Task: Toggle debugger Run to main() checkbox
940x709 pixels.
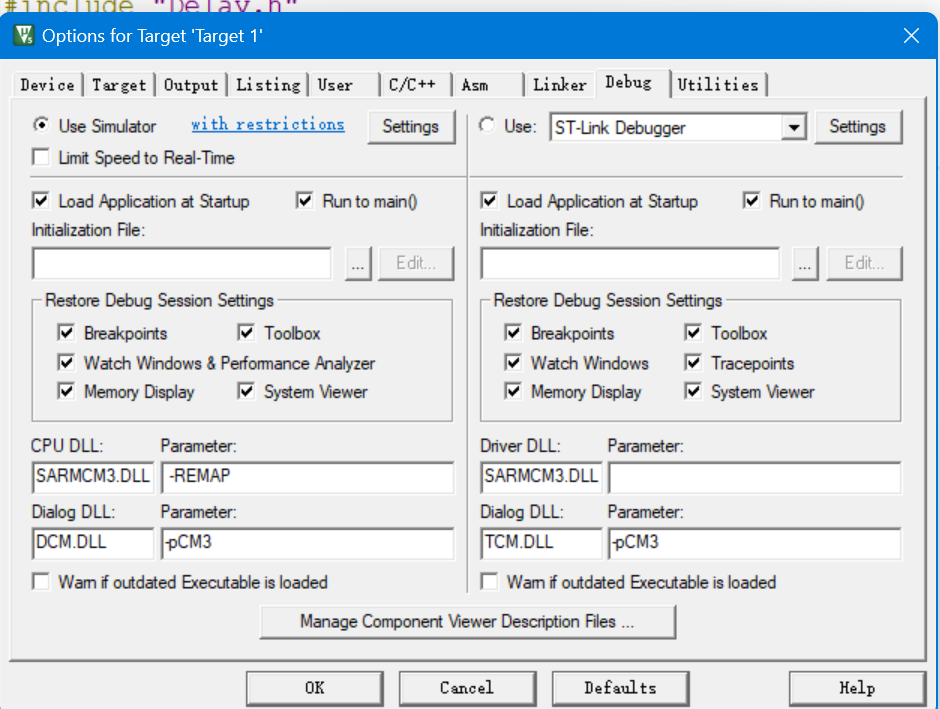Action: point(752,201)
